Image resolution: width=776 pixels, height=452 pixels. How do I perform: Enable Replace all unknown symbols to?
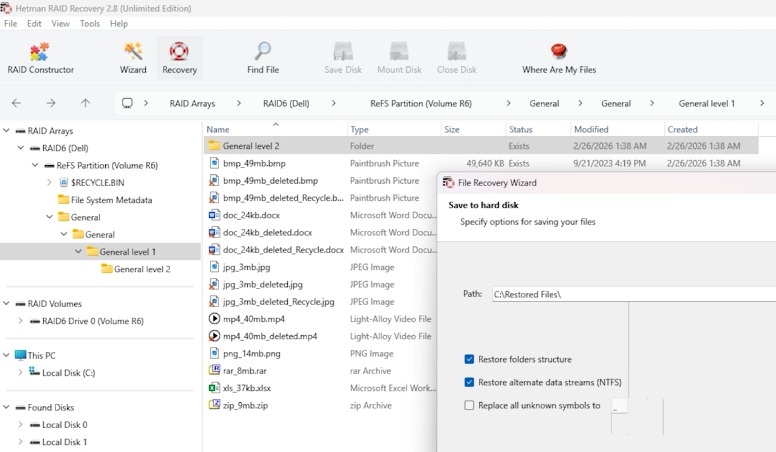pos(469,405)
